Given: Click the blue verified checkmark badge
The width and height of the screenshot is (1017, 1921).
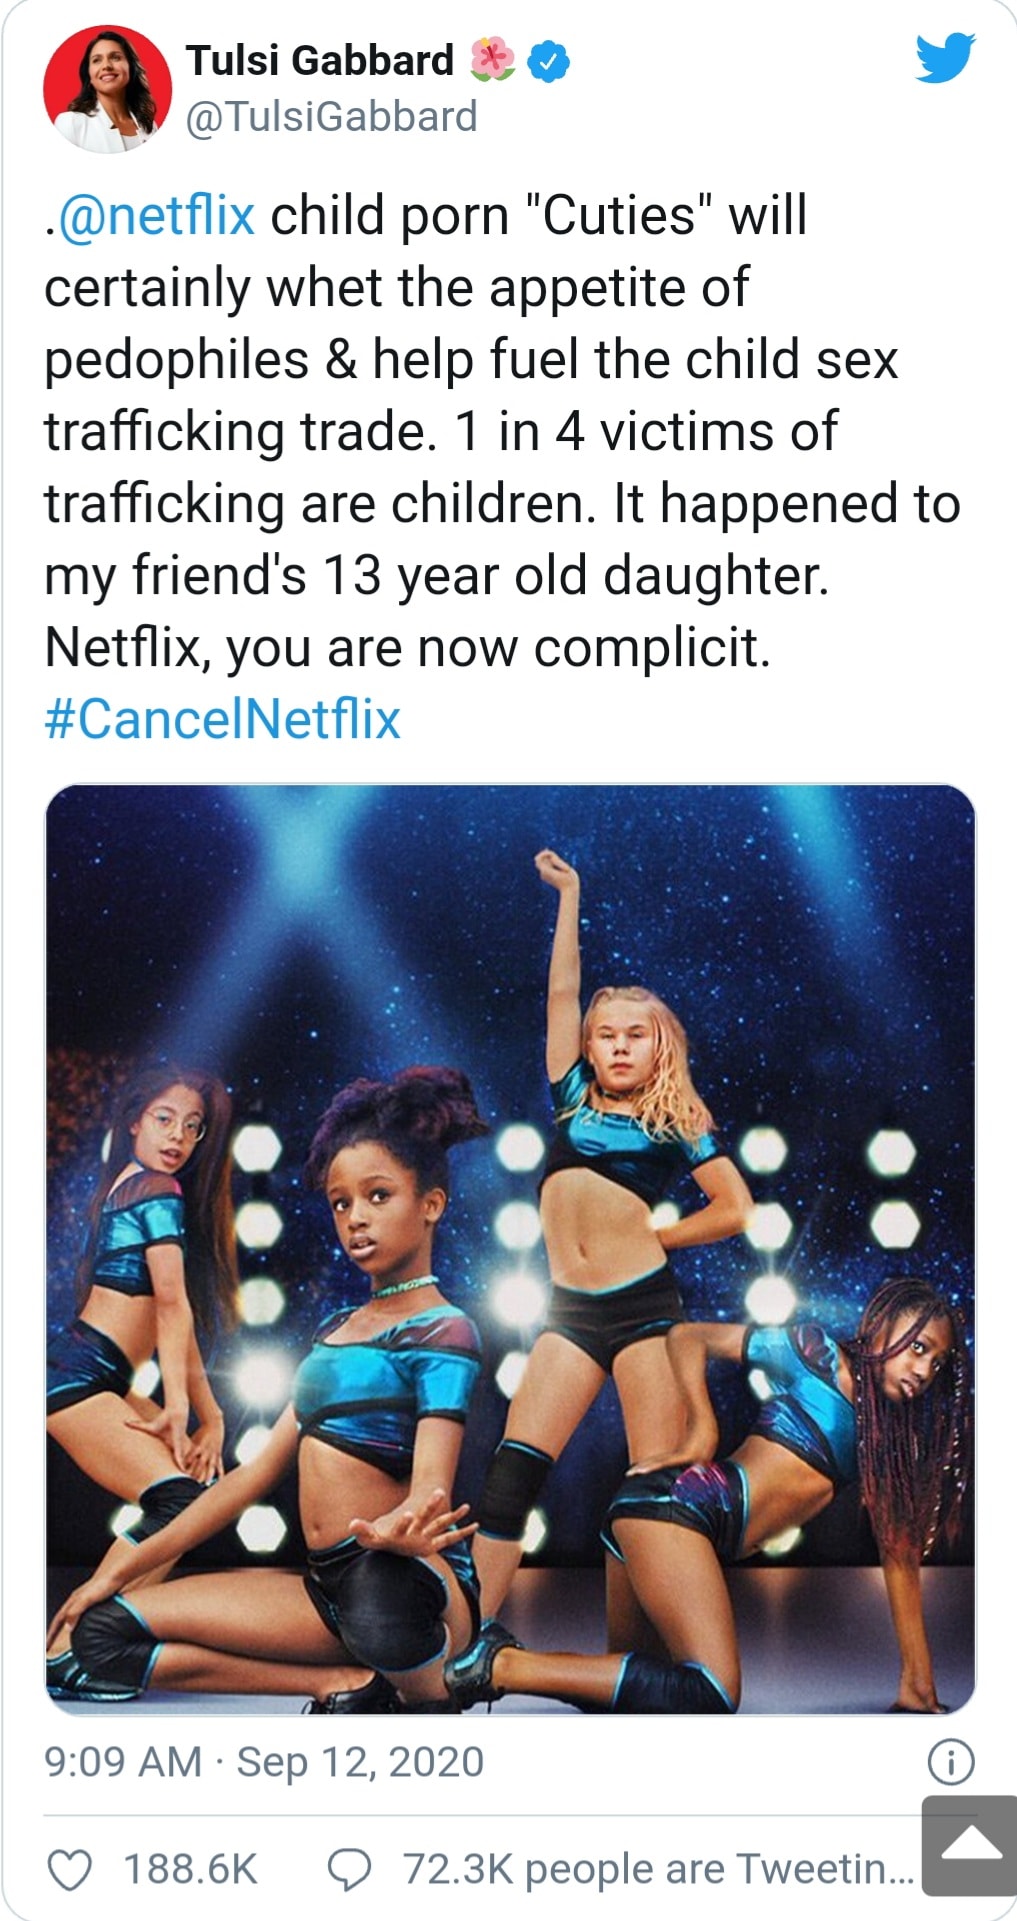Looking at the screenshot, I should point(548,62).
